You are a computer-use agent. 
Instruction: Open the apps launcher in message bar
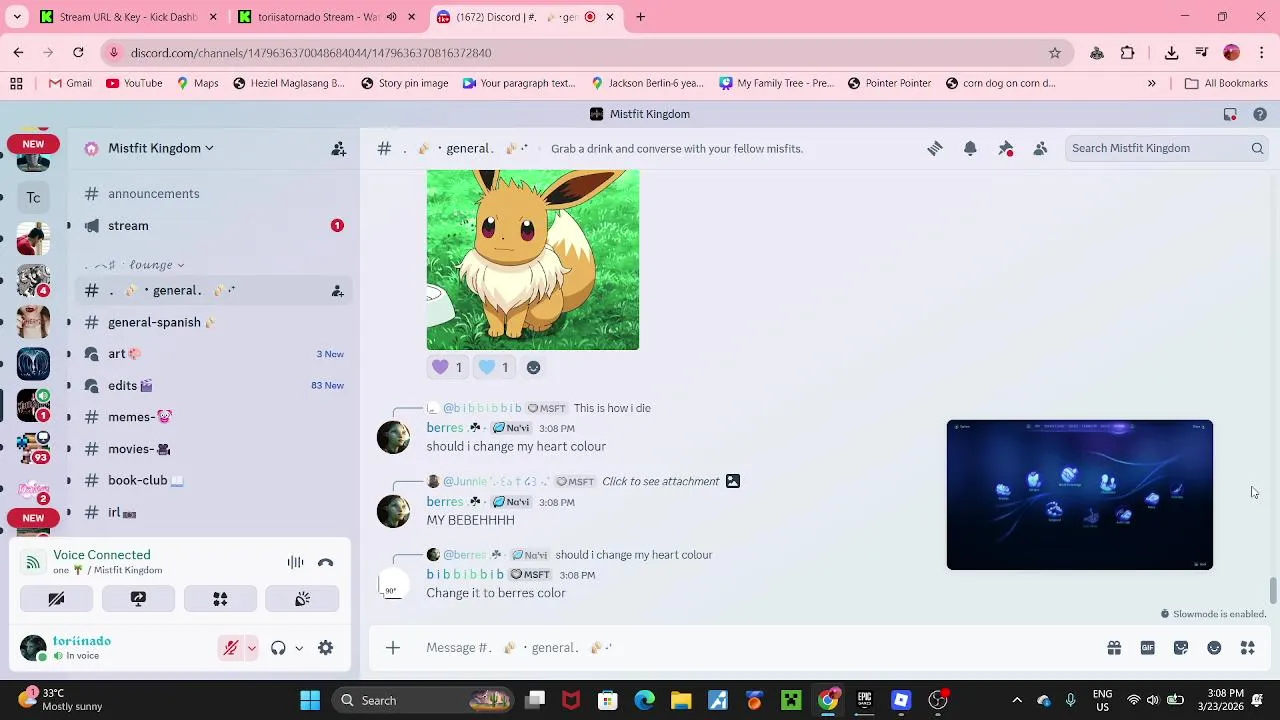coord(1248,648)
